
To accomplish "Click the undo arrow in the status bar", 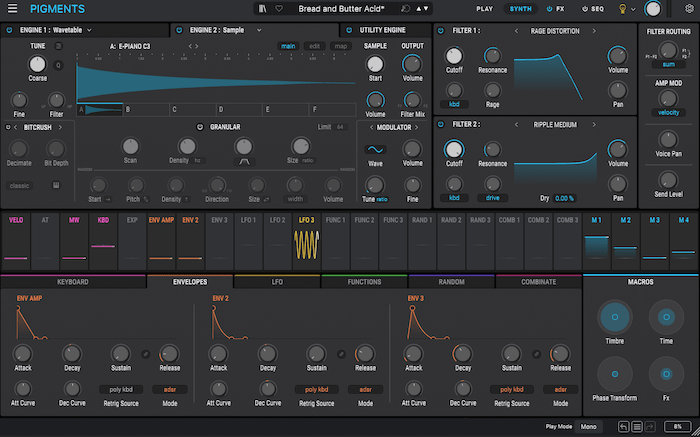I will [622, 426].
